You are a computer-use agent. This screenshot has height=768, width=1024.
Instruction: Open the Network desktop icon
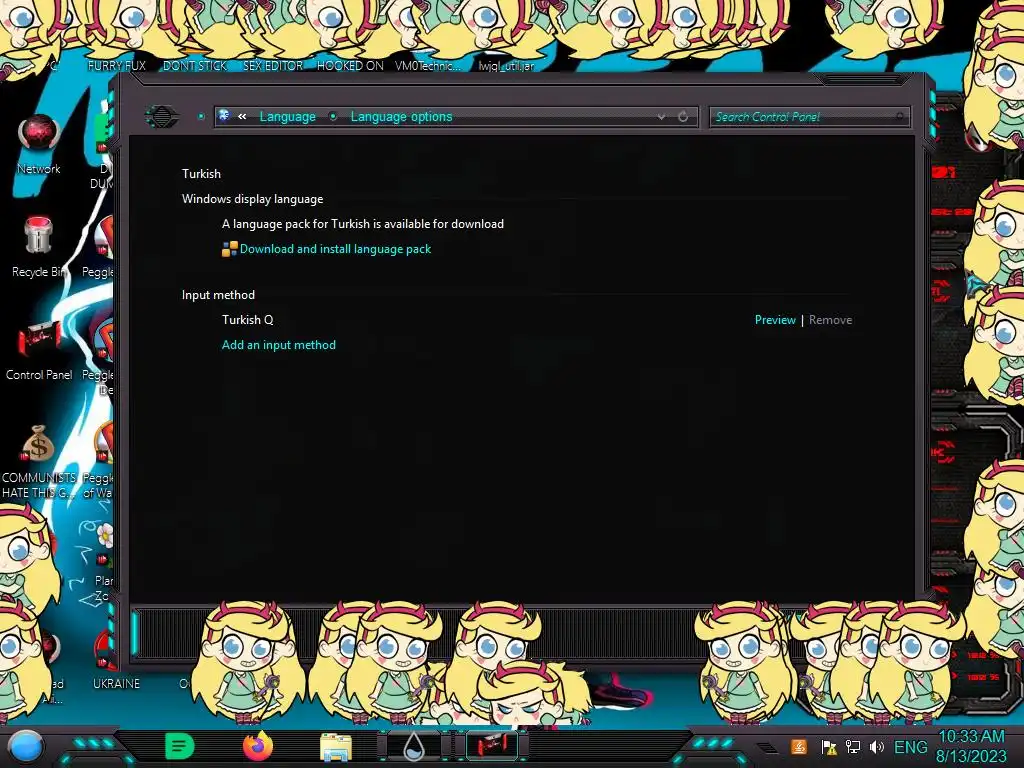(39, 145)
